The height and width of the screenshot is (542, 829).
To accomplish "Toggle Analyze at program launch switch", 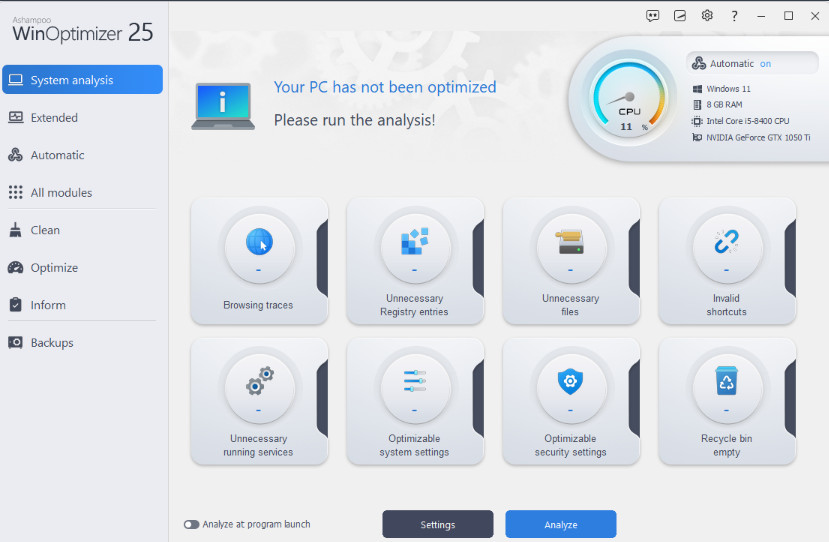I will pos(191,525).
